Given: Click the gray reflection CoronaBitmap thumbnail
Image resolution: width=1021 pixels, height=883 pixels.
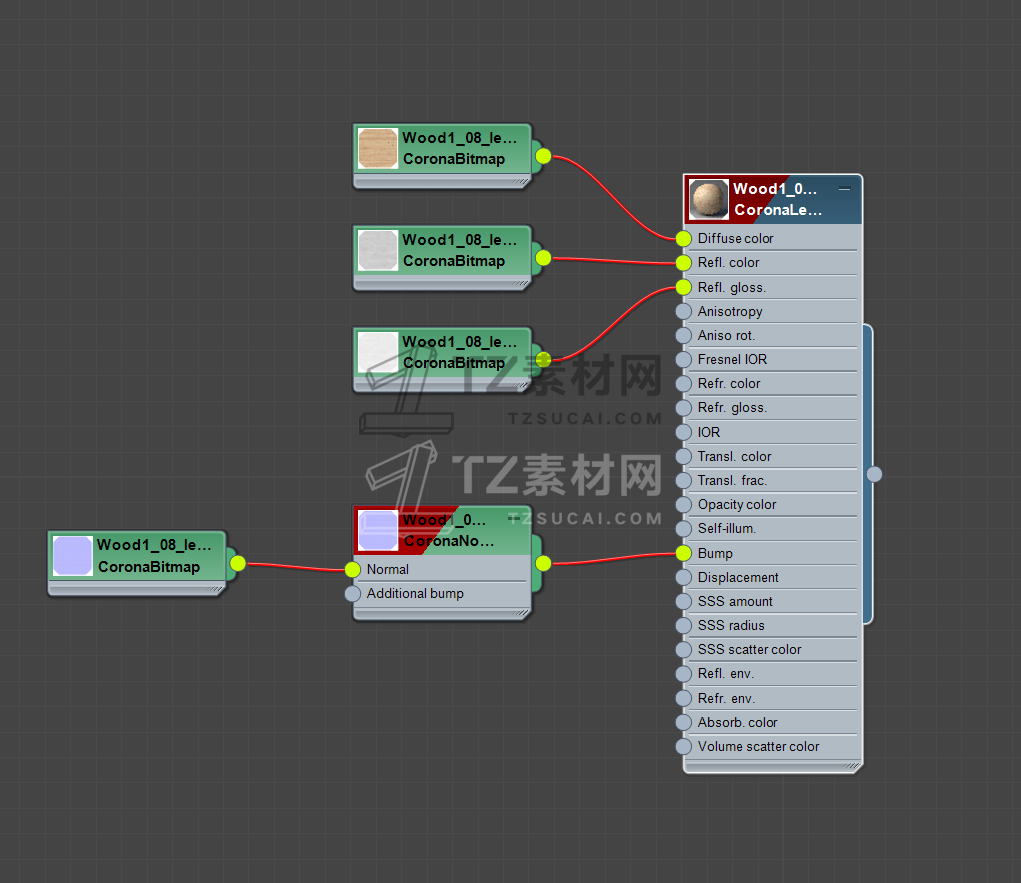Looking at the screenshot, I should coord(378,250).
